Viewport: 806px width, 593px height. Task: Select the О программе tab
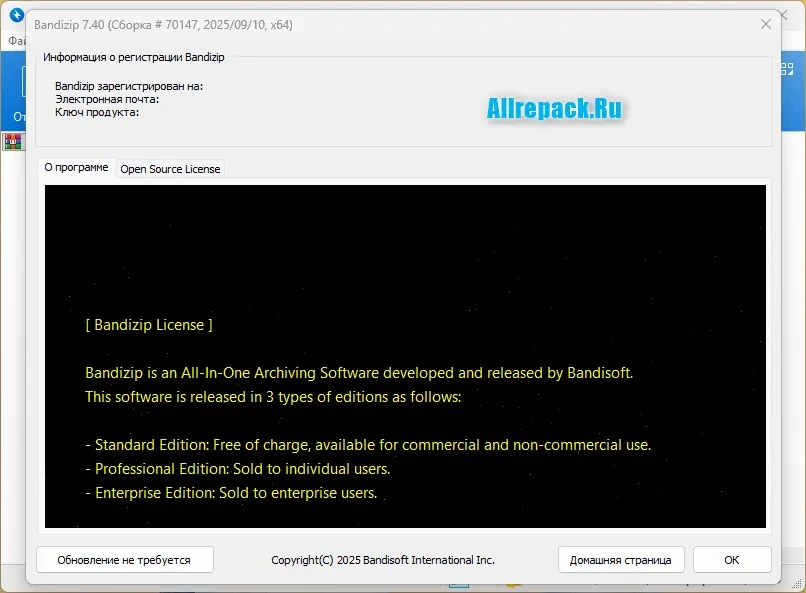[76, 168]
